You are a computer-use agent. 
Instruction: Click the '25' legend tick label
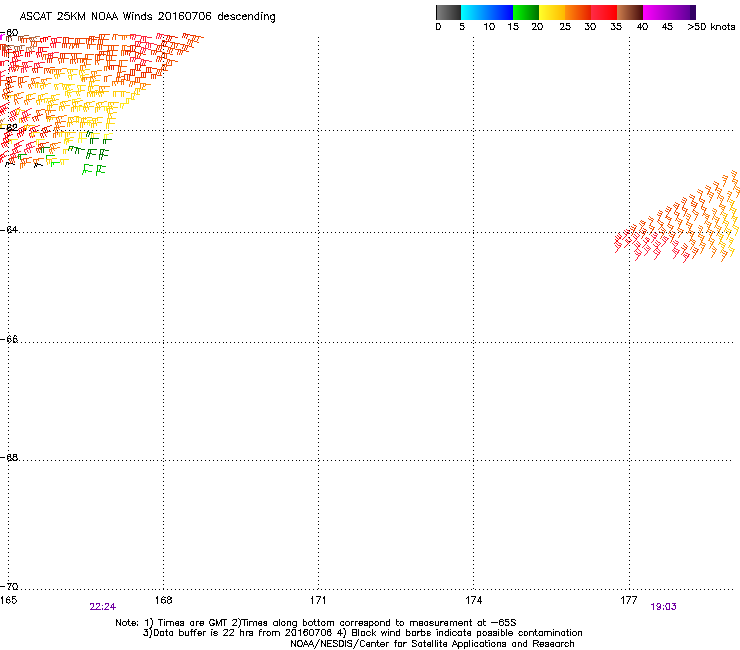click(x=565, y=27)
